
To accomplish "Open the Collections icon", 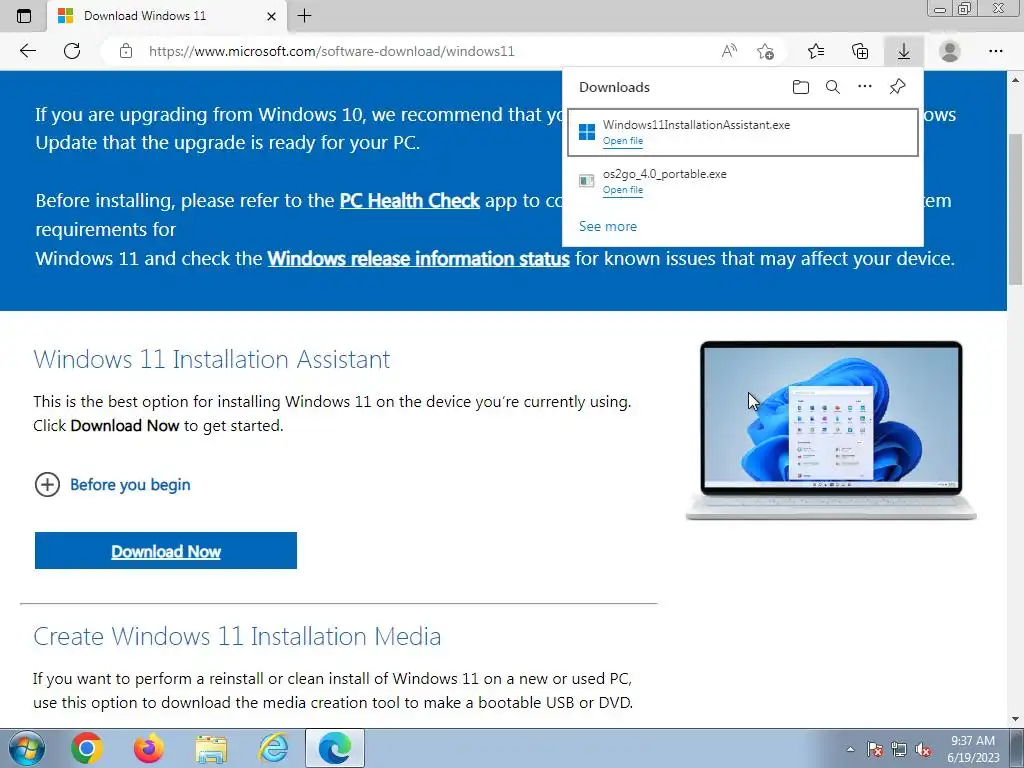I will pyautogui.click(x=860, y=51).
